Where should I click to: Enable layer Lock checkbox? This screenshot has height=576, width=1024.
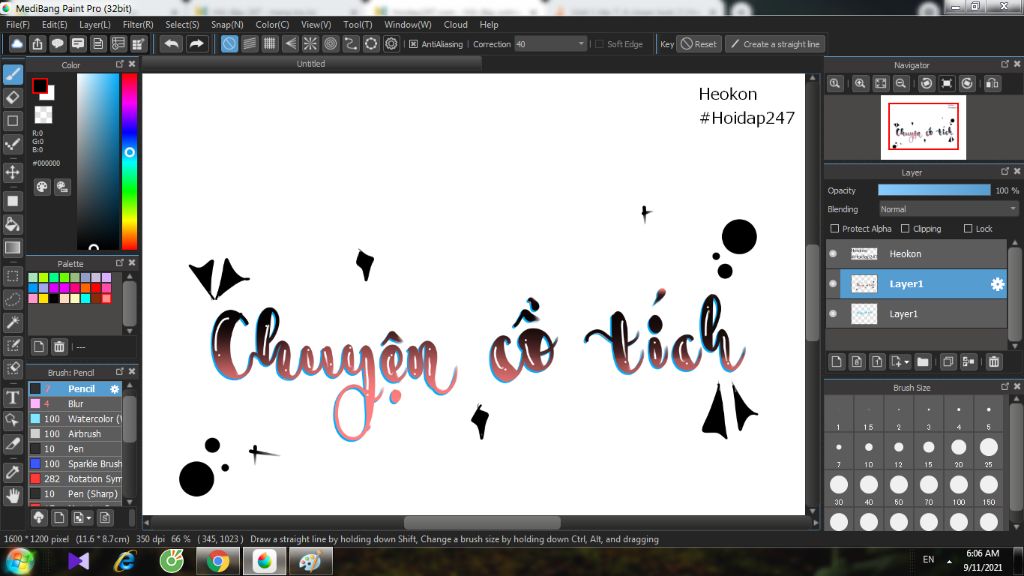[968, 229]
